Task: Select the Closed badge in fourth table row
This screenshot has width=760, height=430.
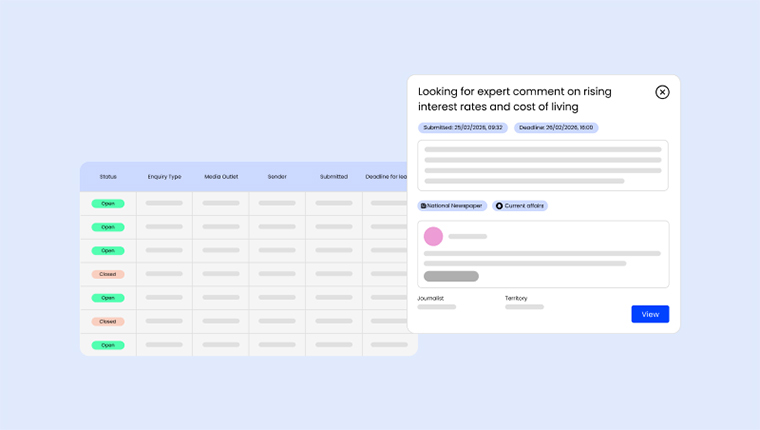Action: tap(108, 274)
